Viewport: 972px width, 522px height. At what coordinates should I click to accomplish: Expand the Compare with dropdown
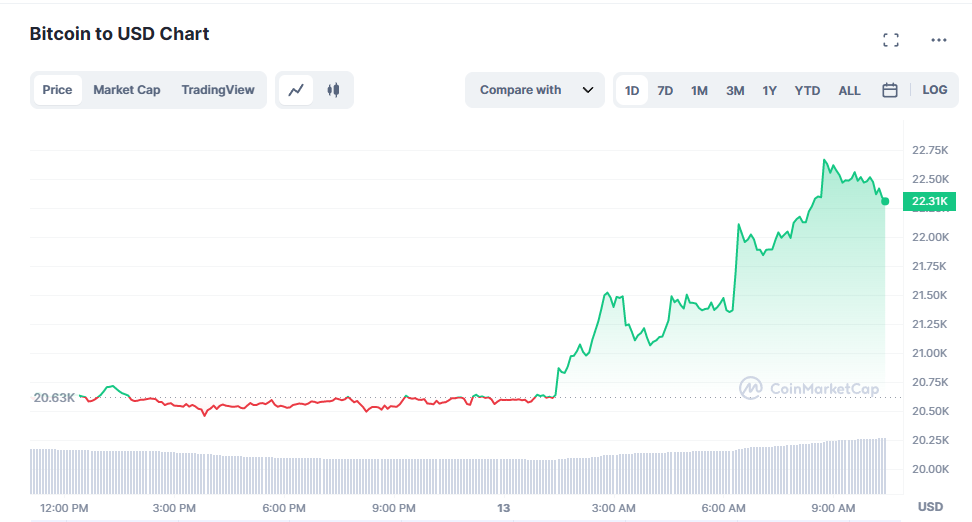pyautogui.click(x=521, y=90)
